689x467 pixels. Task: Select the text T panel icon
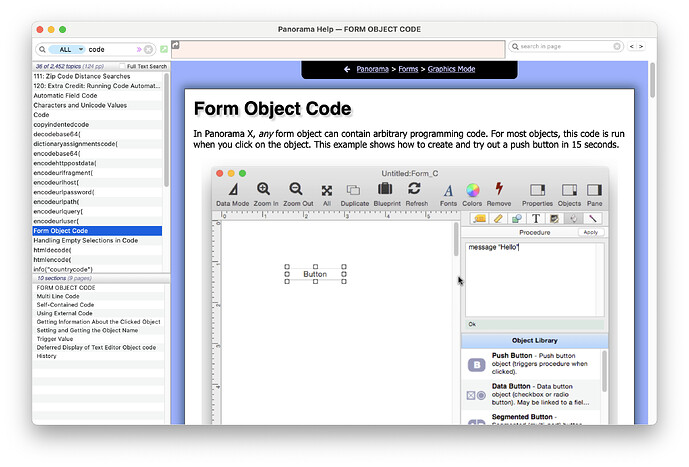536,218
